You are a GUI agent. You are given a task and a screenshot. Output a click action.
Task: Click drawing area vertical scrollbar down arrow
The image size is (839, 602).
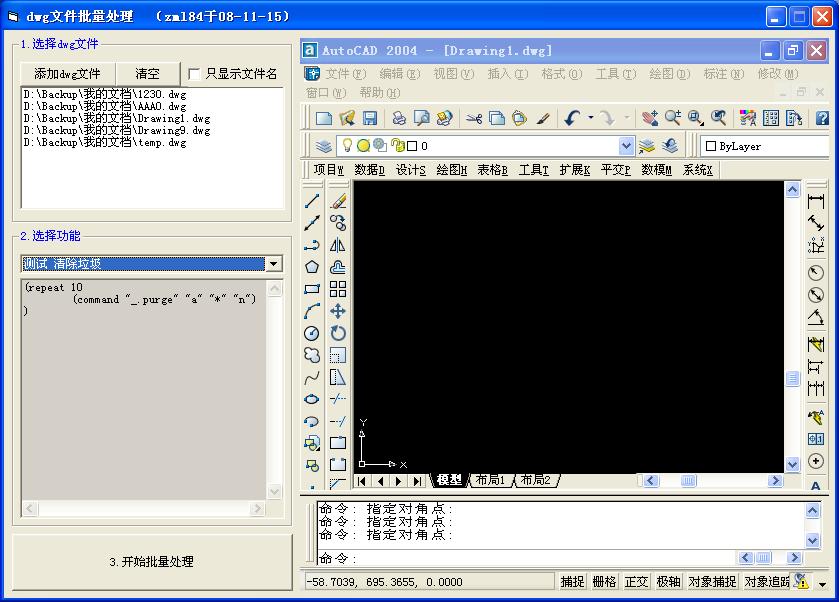792,464
